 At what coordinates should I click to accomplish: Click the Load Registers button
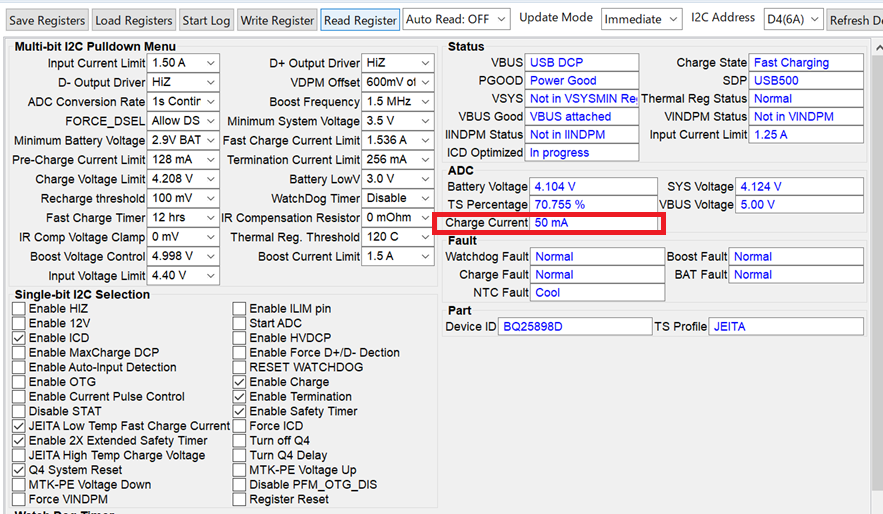pos(133,20)
